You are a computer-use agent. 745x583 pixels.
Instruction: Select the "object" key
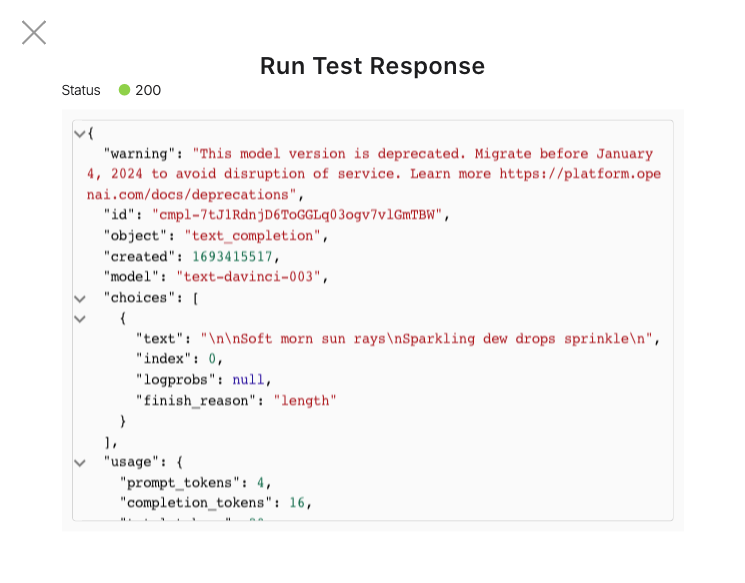click(x=136, y=236)
